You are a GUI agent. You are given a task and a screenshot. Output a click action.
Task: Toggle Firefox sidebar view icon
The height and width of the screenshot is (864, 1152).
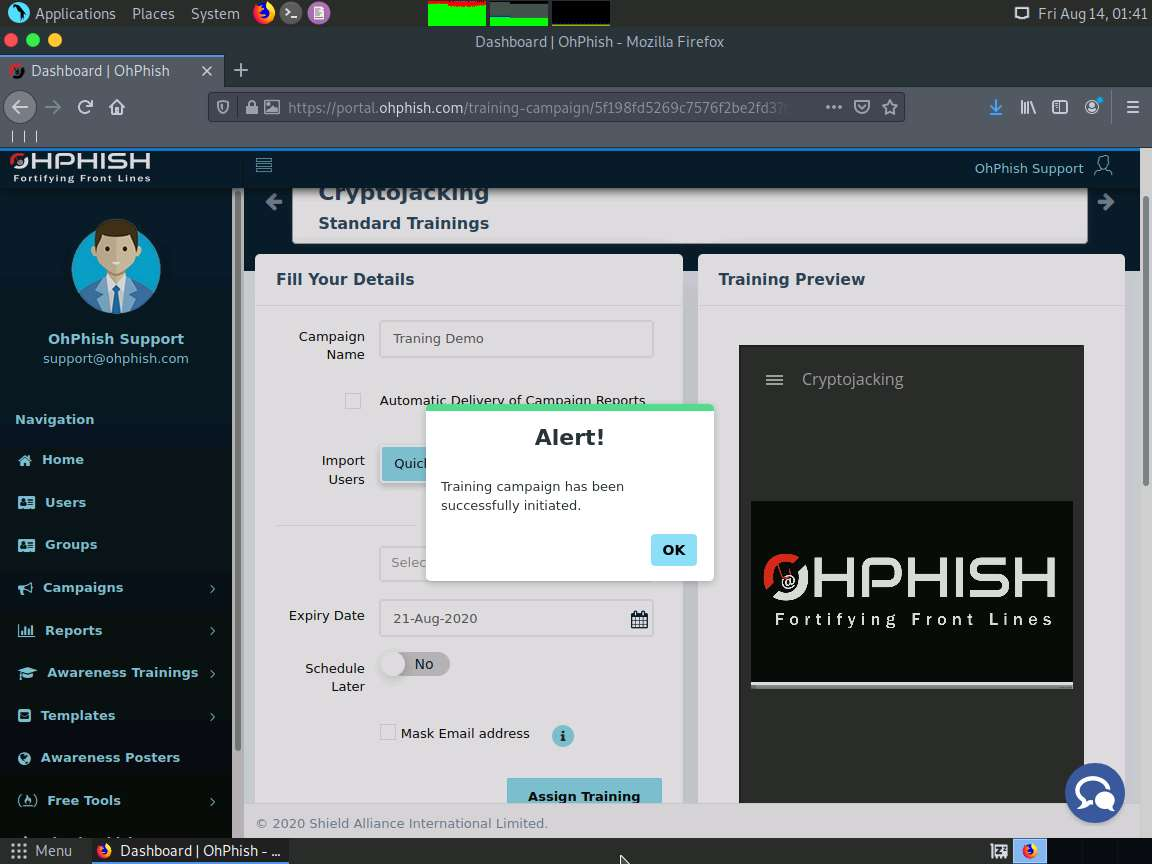click(x=1059, y=107)
